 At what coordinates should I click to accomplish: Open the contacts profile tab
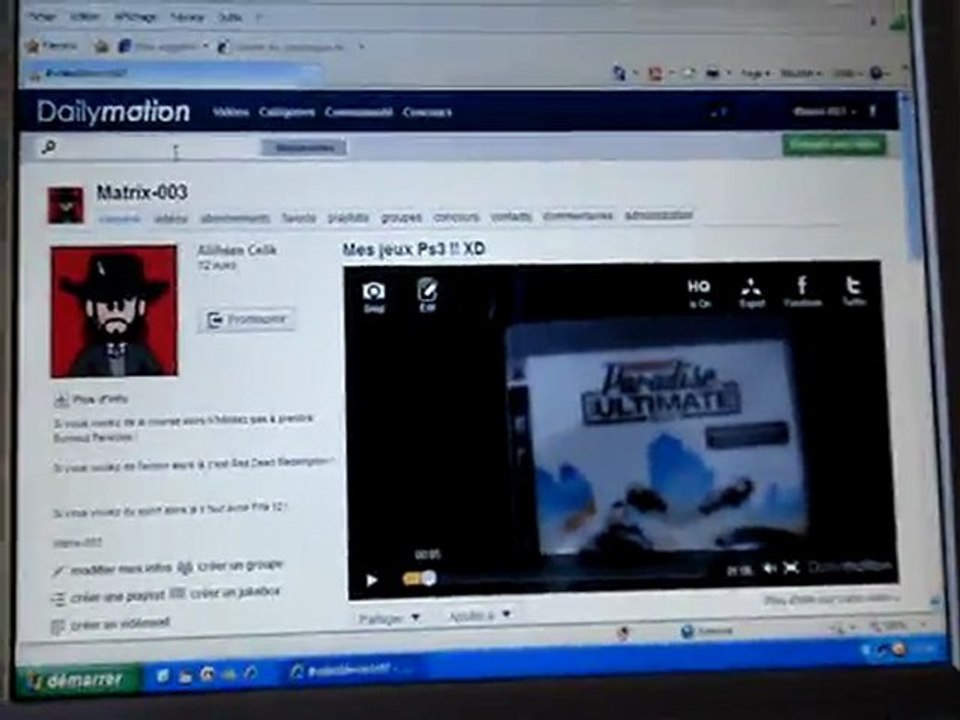coord(511,217)
